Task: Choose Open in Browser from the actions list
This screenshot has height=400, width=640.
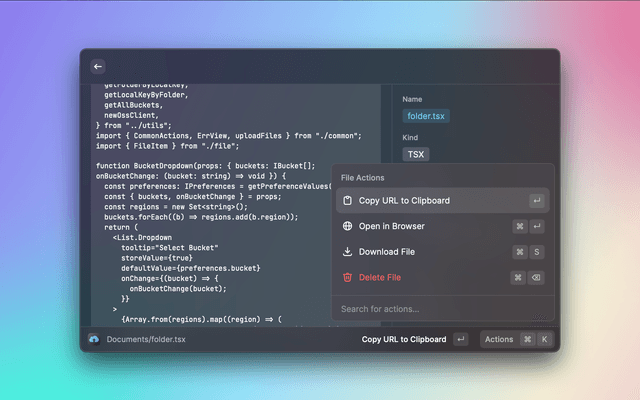Action: [x=400, y=226]
